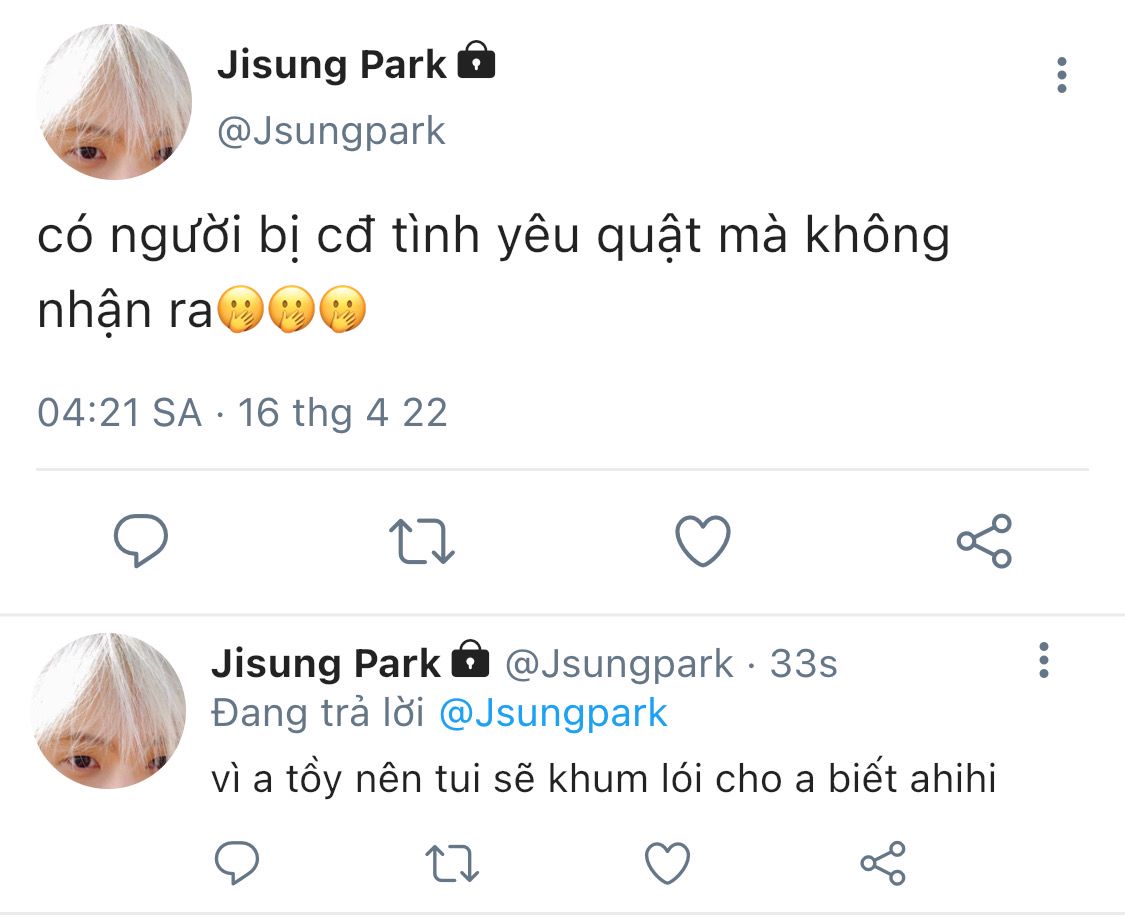
Task: Like the main tweet
Action: pos(703,541)
